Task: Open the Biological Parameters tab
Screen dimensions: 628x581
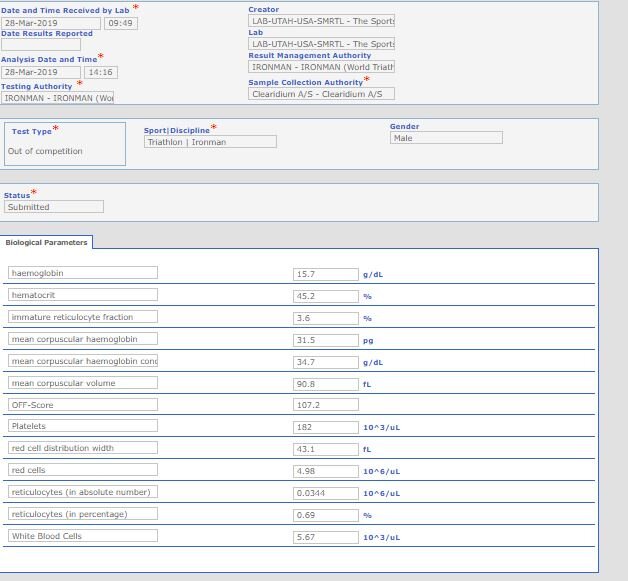Action: 46,242
